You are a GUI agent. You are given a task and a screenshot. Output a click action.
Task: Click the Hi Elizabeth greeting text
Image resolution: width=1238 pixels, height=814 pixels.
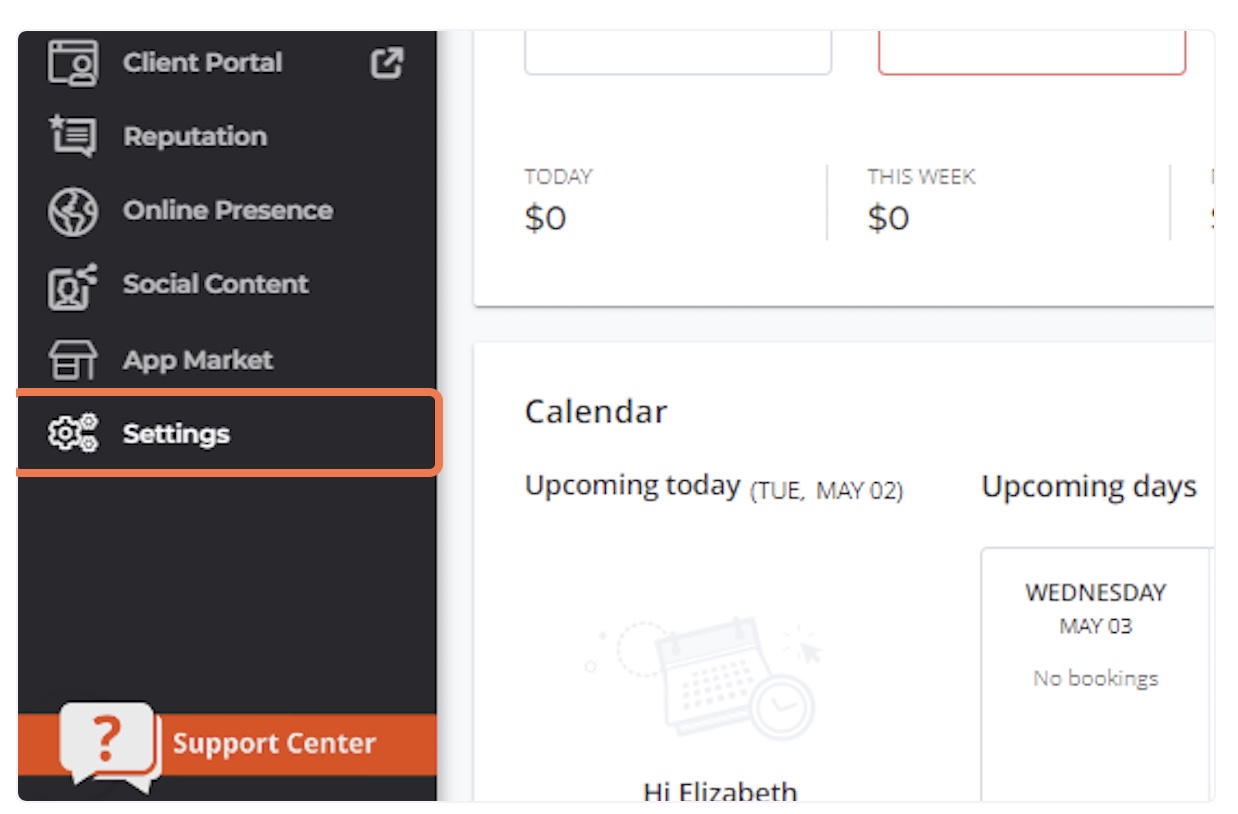[720, 791]
